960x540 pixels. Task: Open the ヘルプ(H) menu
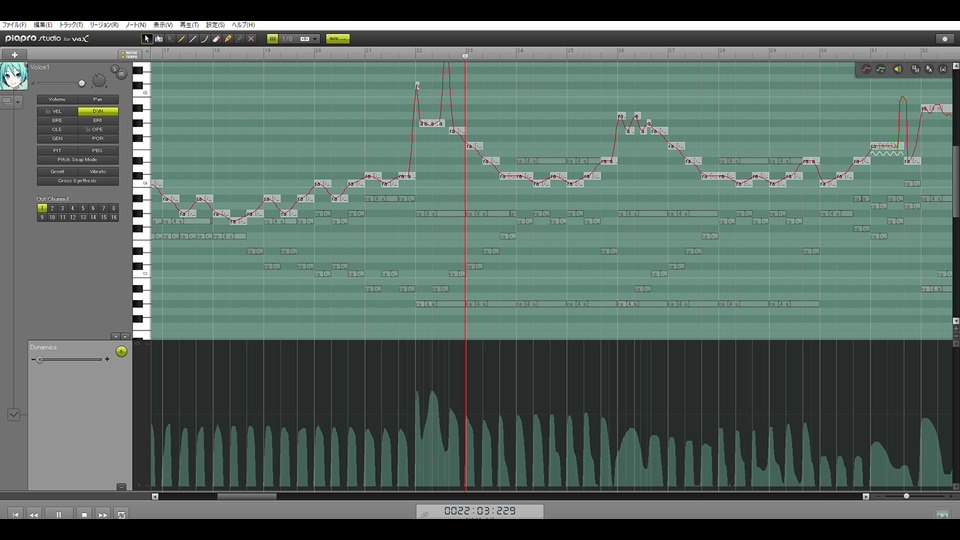point(243,25)
